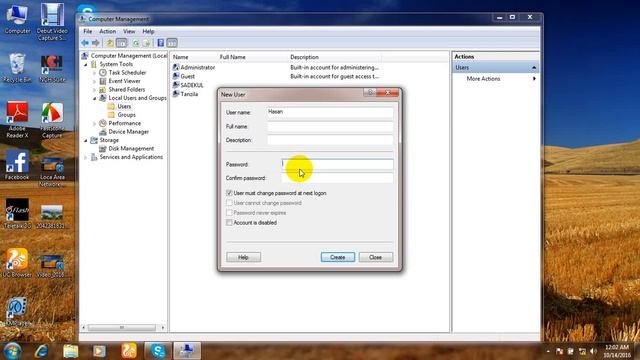Click the Forward arrow in the toolbar
The width and height of the screenshot is (640, 360).
pos(96,43)
